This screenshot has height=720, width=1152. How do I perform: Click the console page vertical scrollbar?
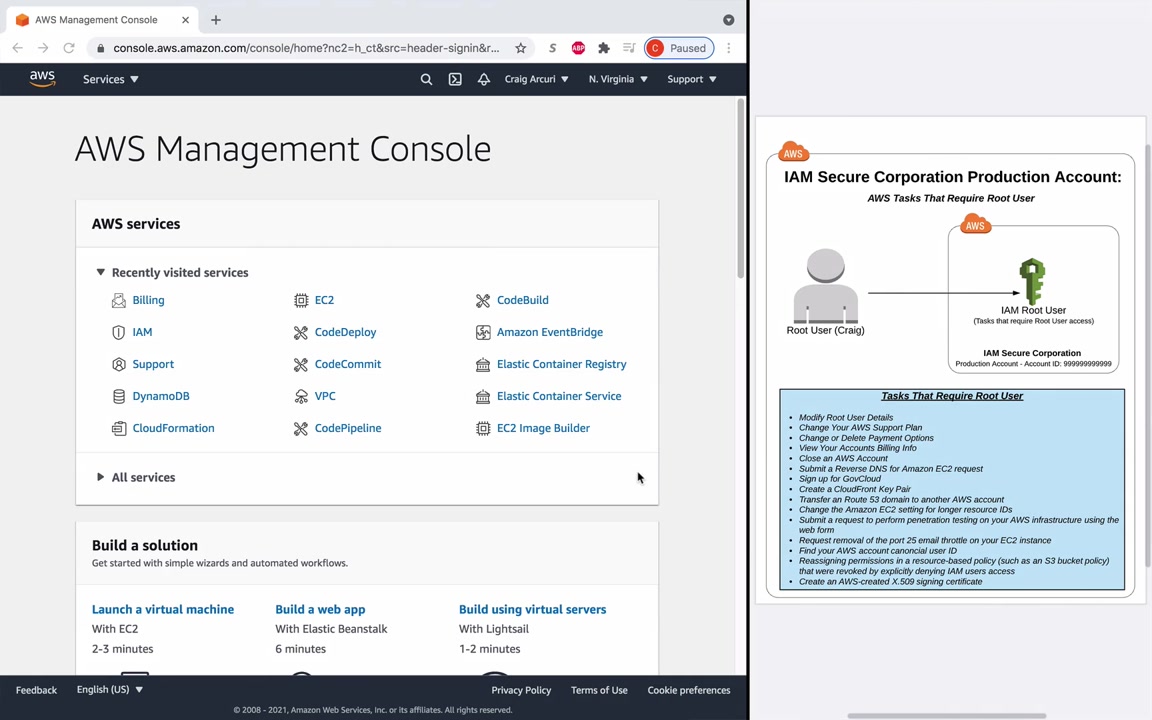[x=741, y=189]
